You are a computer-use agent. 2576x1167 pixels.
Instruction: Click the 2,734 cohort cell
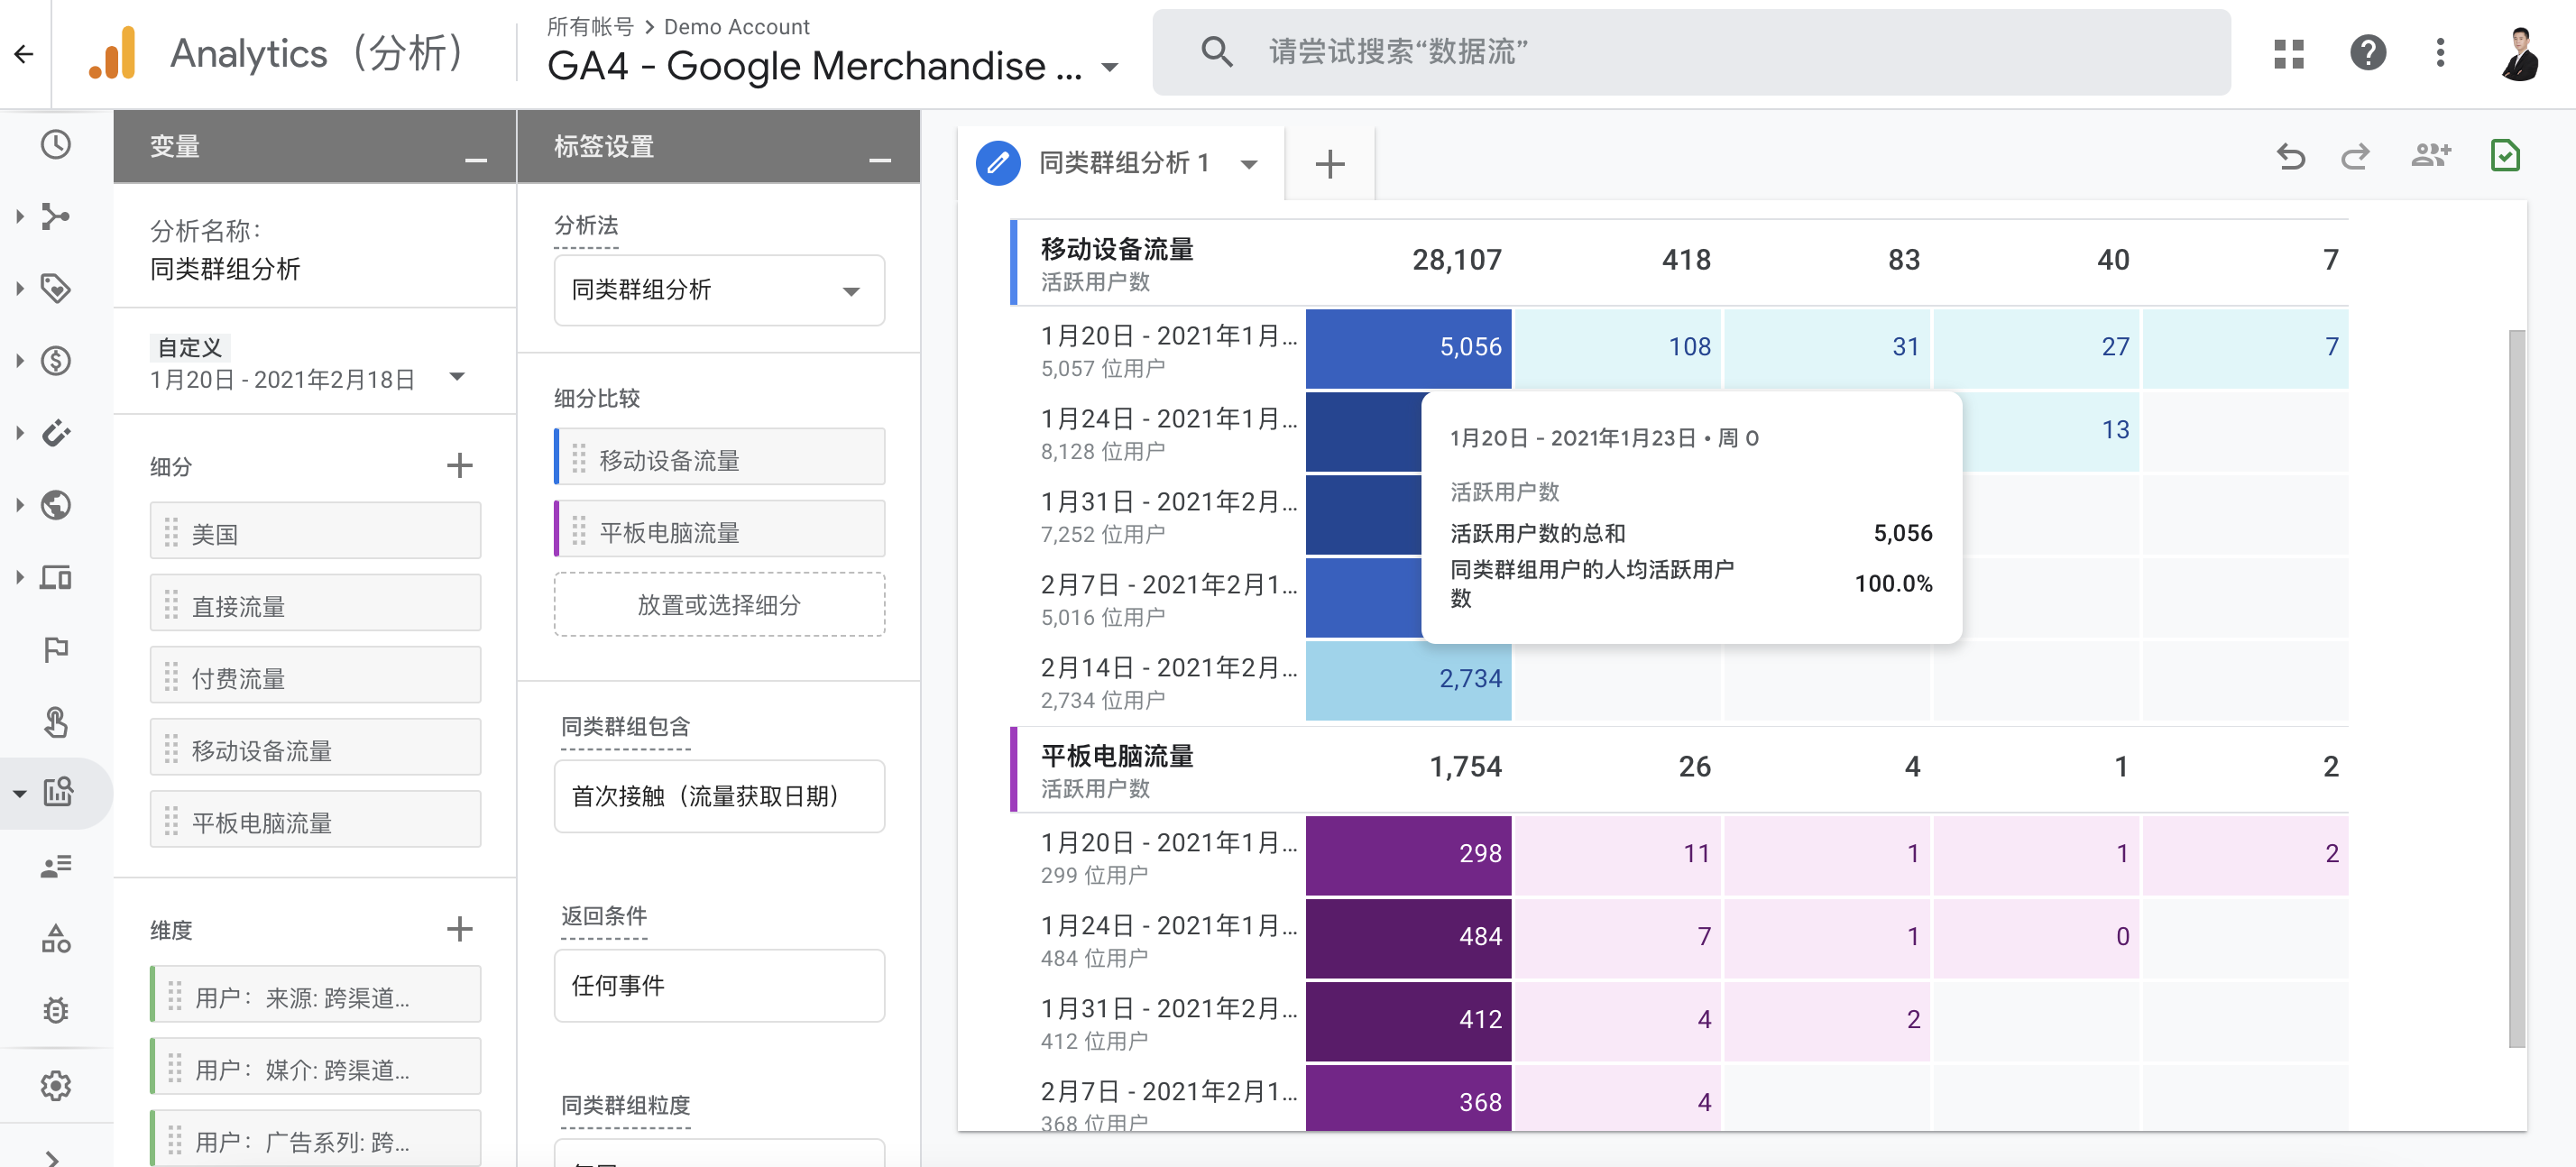[x=1408, y=680]
